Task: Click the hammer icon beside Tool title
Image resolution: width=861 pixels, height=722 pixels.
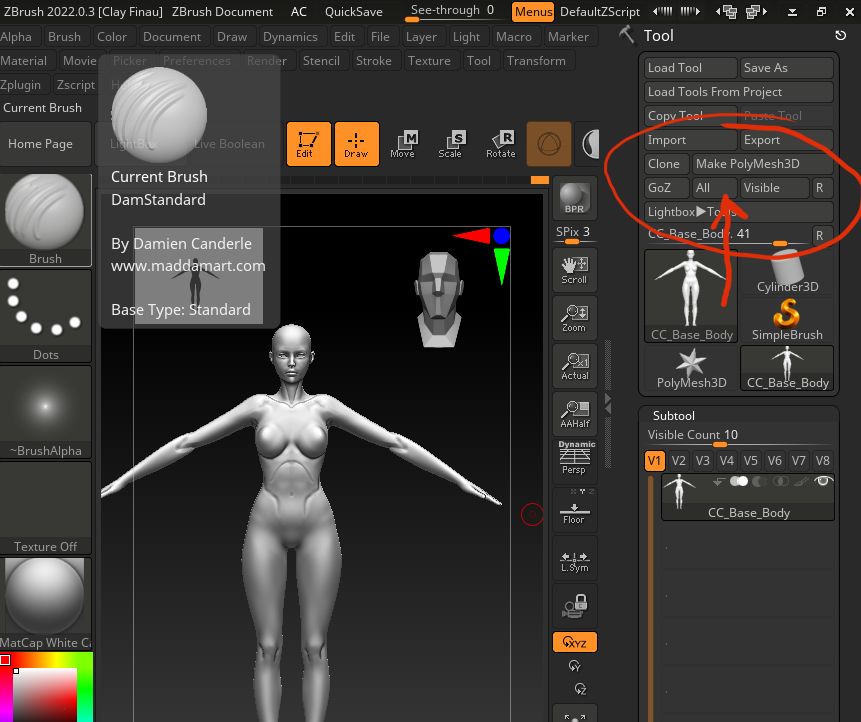Action: click(627, 35)
